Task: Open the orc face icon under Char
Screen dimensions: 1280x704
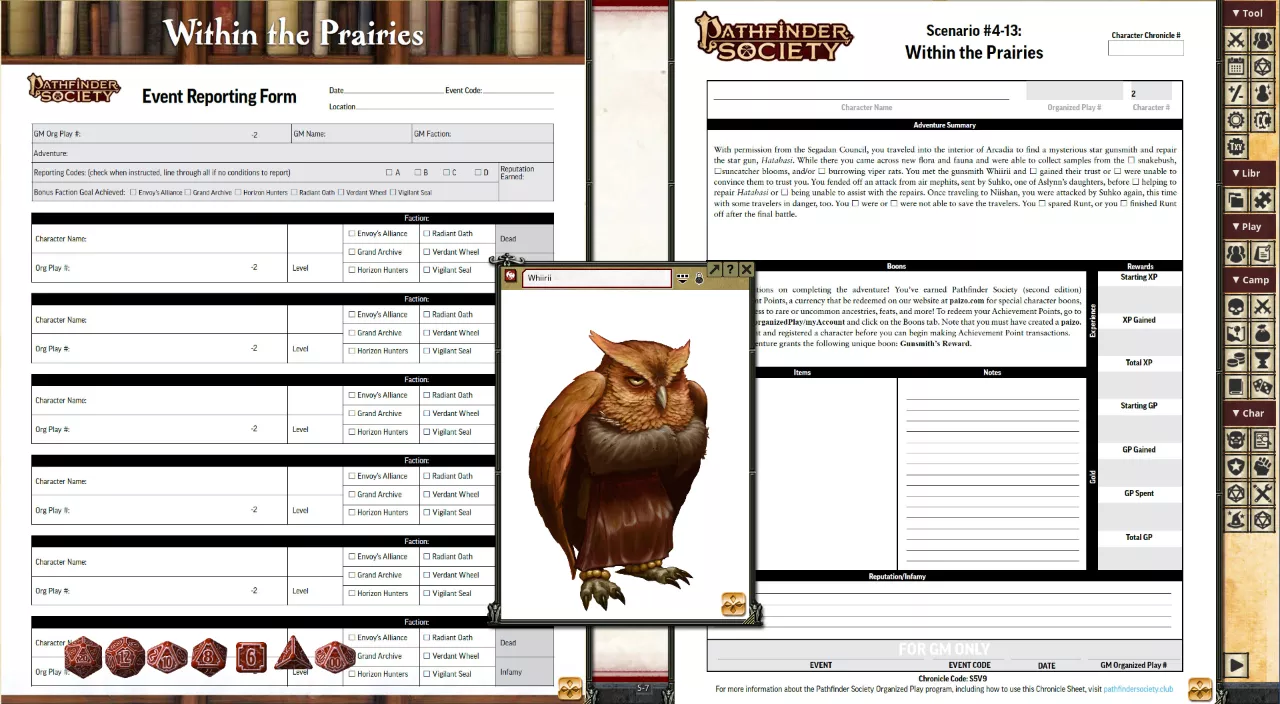Action: [1236, 440]
